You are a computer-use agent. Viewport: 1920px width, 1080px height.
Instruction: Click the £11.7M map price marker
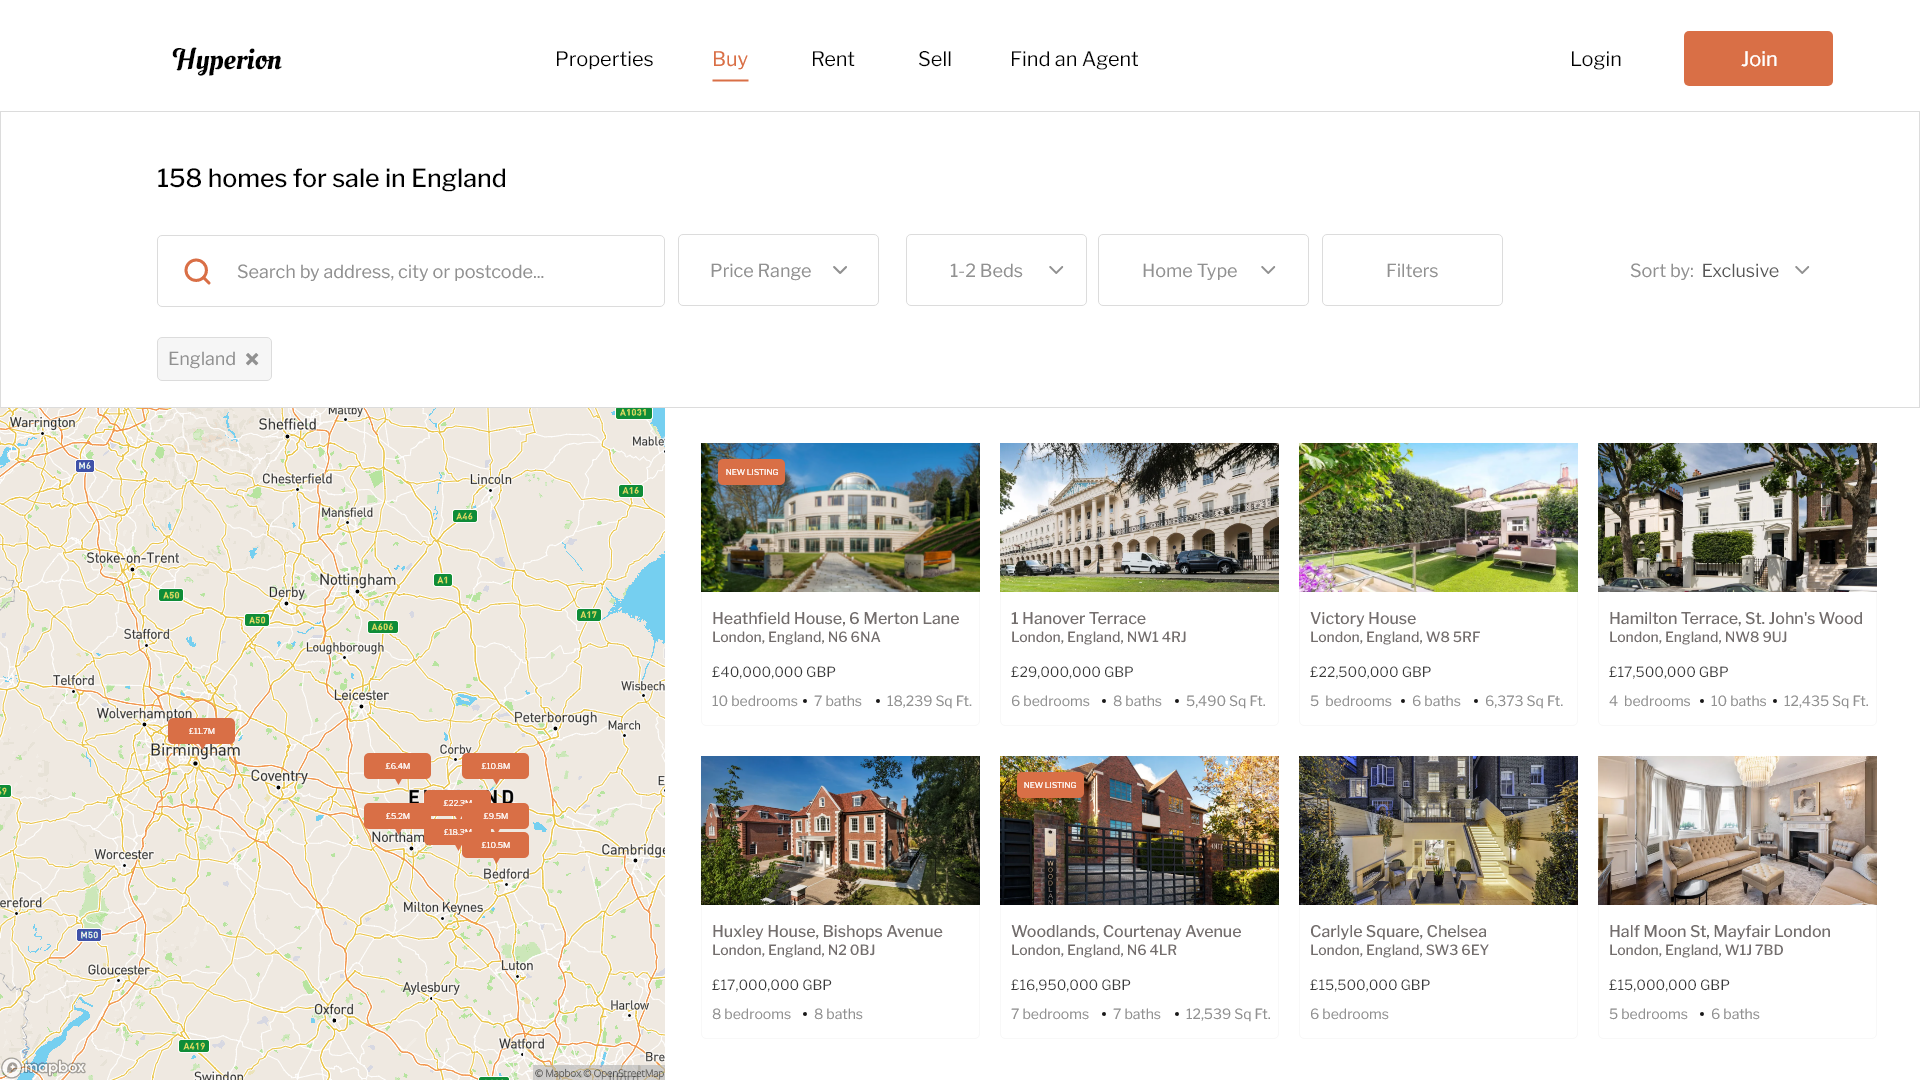pyautogui.click(x=202, y=731)
